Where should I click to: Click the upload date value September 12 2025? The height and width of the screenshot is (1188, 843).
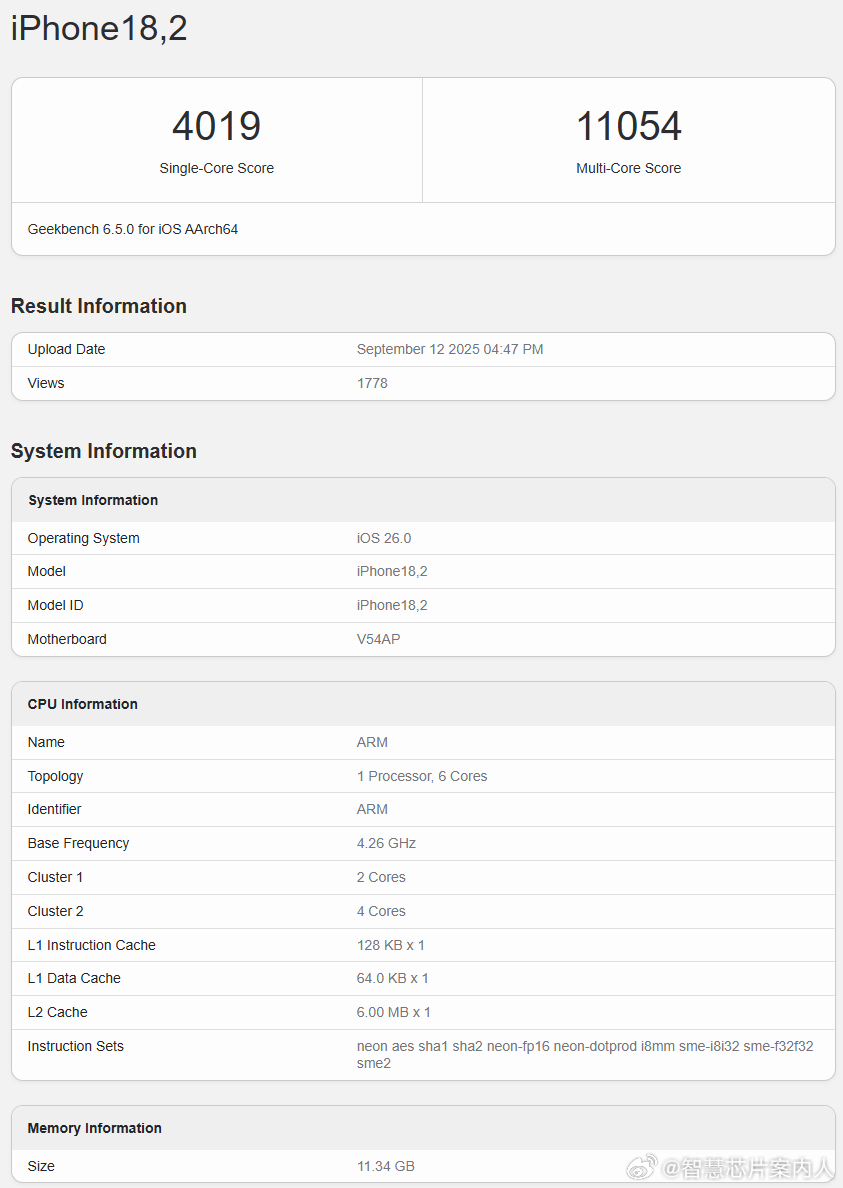(450, 349)
